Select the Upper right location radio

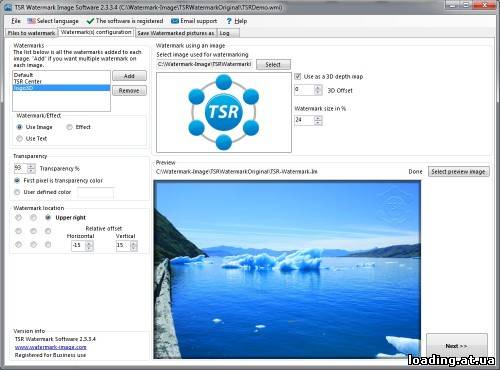pos(48,218)
